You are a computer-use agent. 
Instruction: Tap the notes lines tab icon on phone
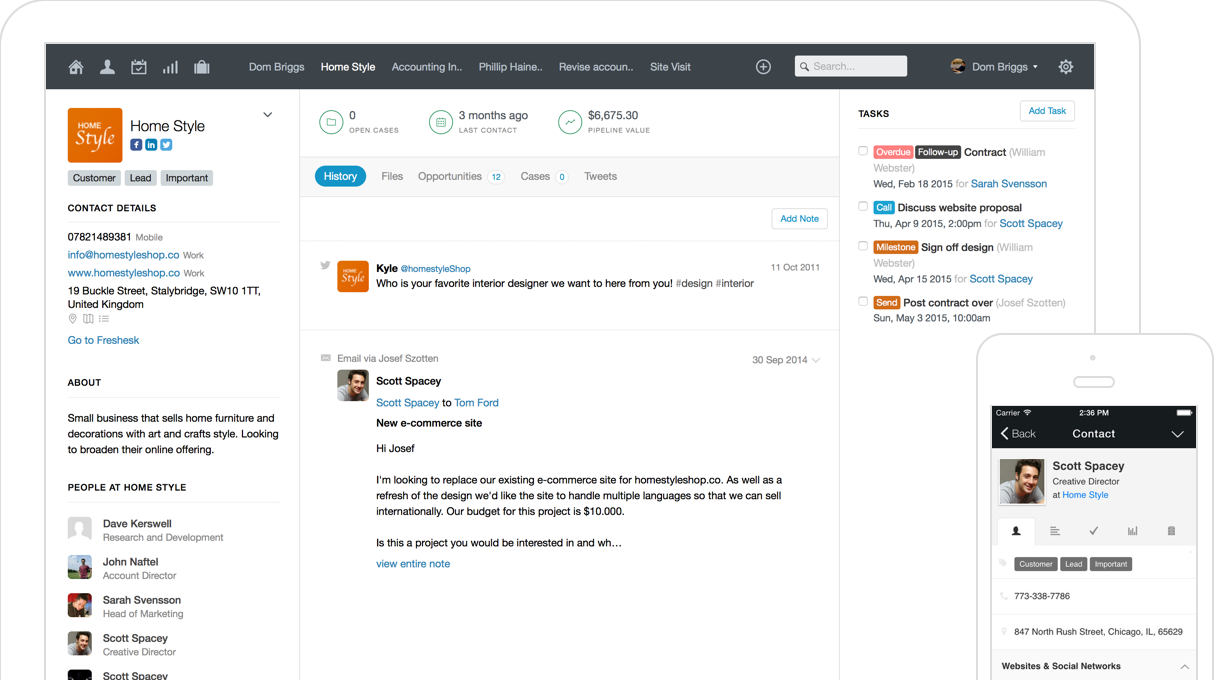coord(1055,531)
